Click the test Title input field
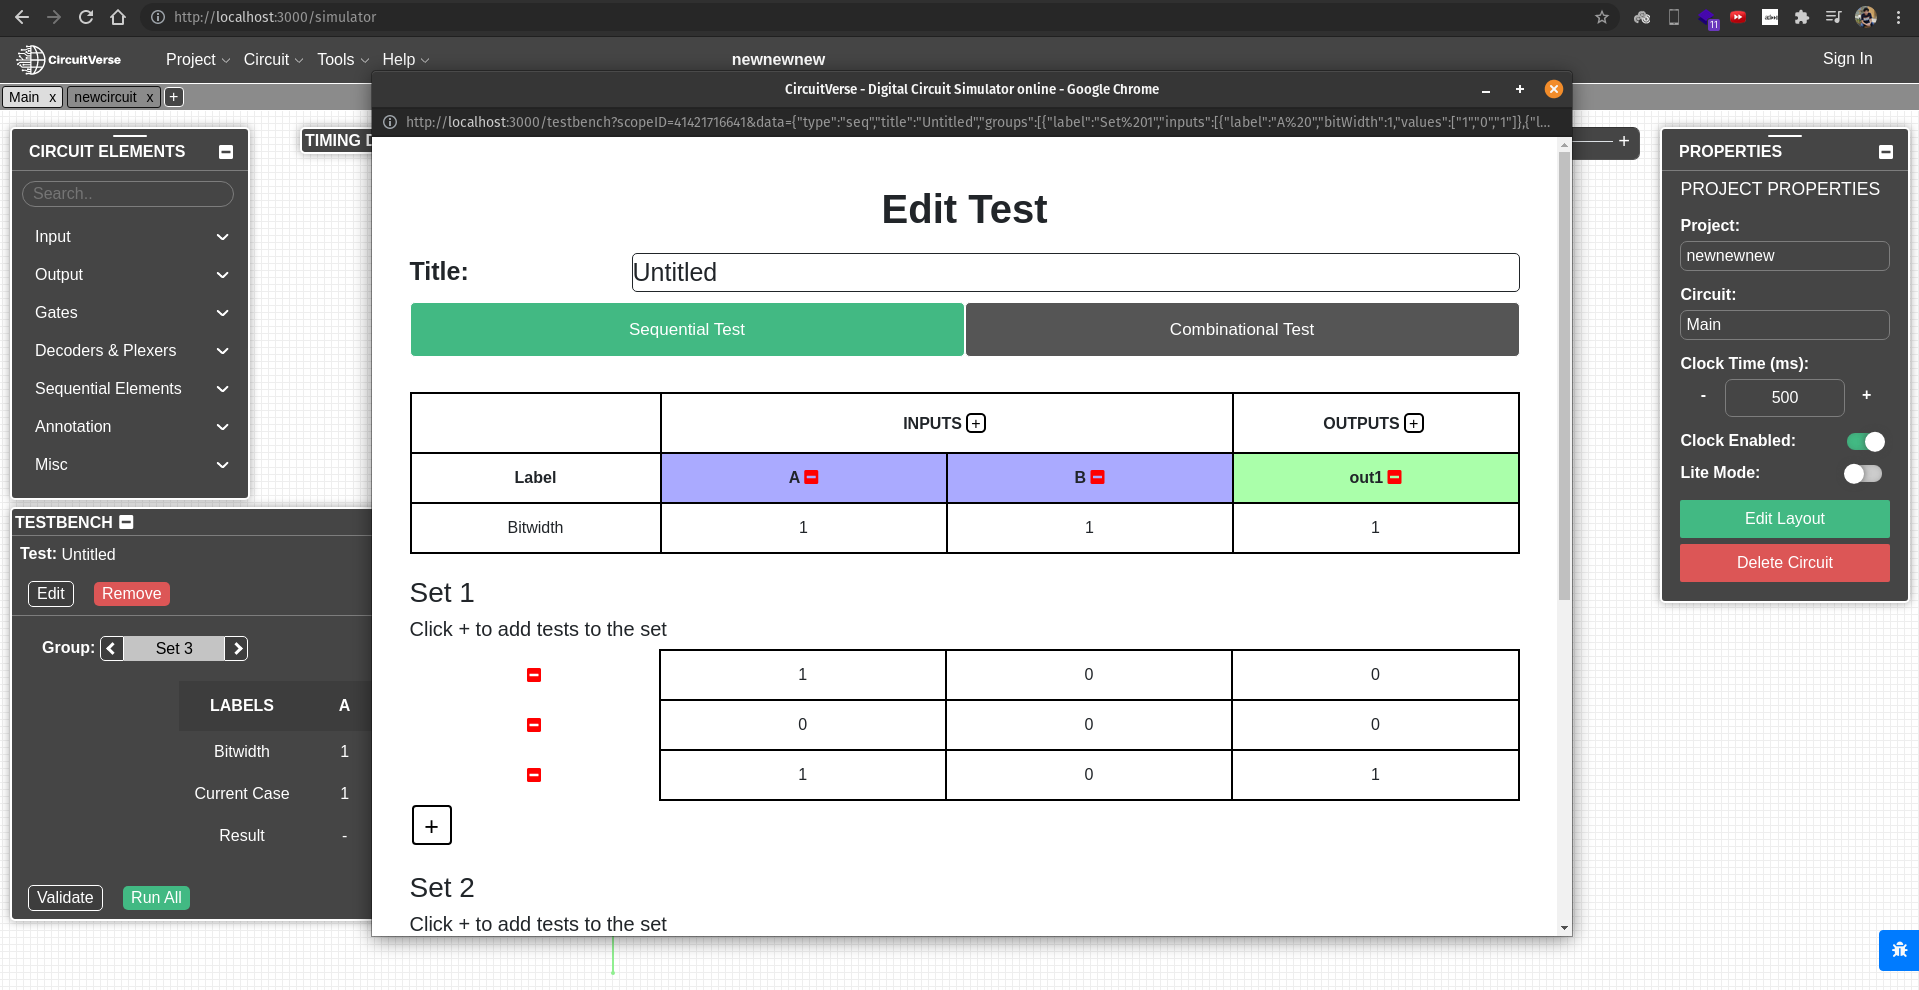The image size is (1919, 990). click(1074, 272)
